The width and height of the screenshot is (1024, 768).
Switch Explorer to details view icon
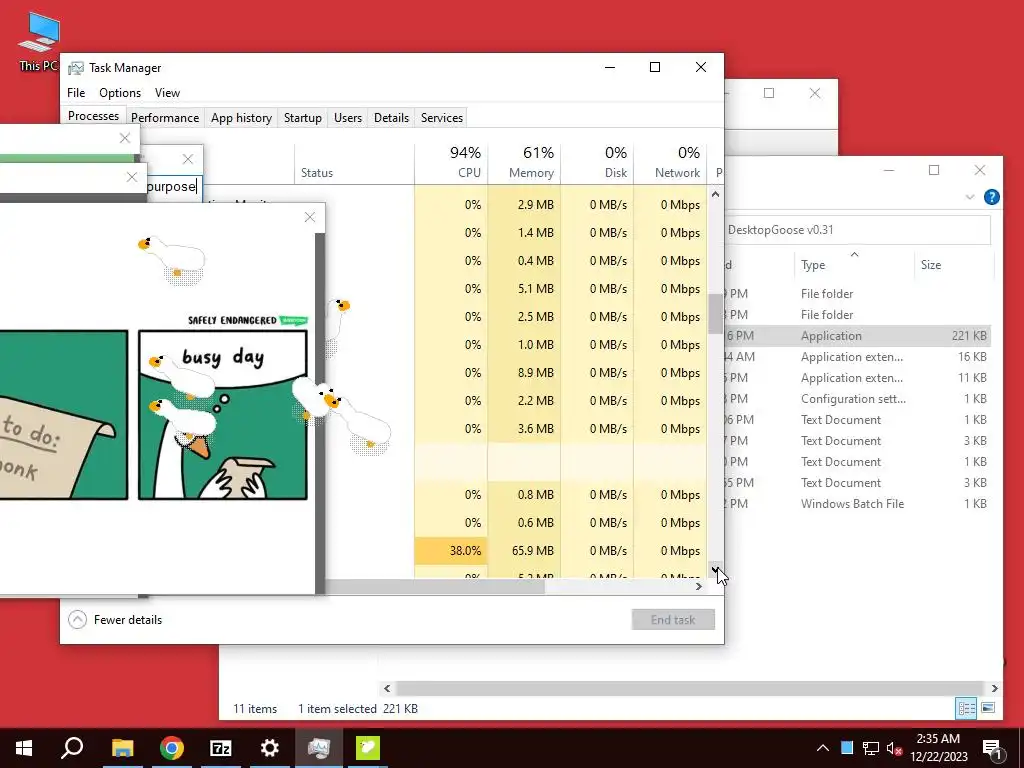point(966,708)
